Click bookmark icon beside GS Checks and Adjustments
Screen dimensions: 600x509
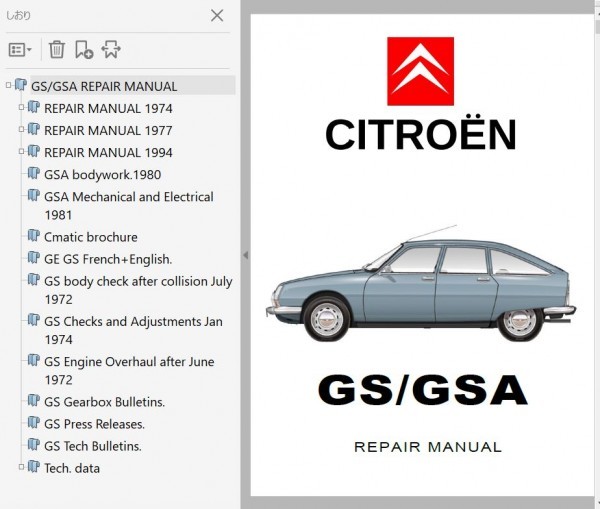(34, 320)
